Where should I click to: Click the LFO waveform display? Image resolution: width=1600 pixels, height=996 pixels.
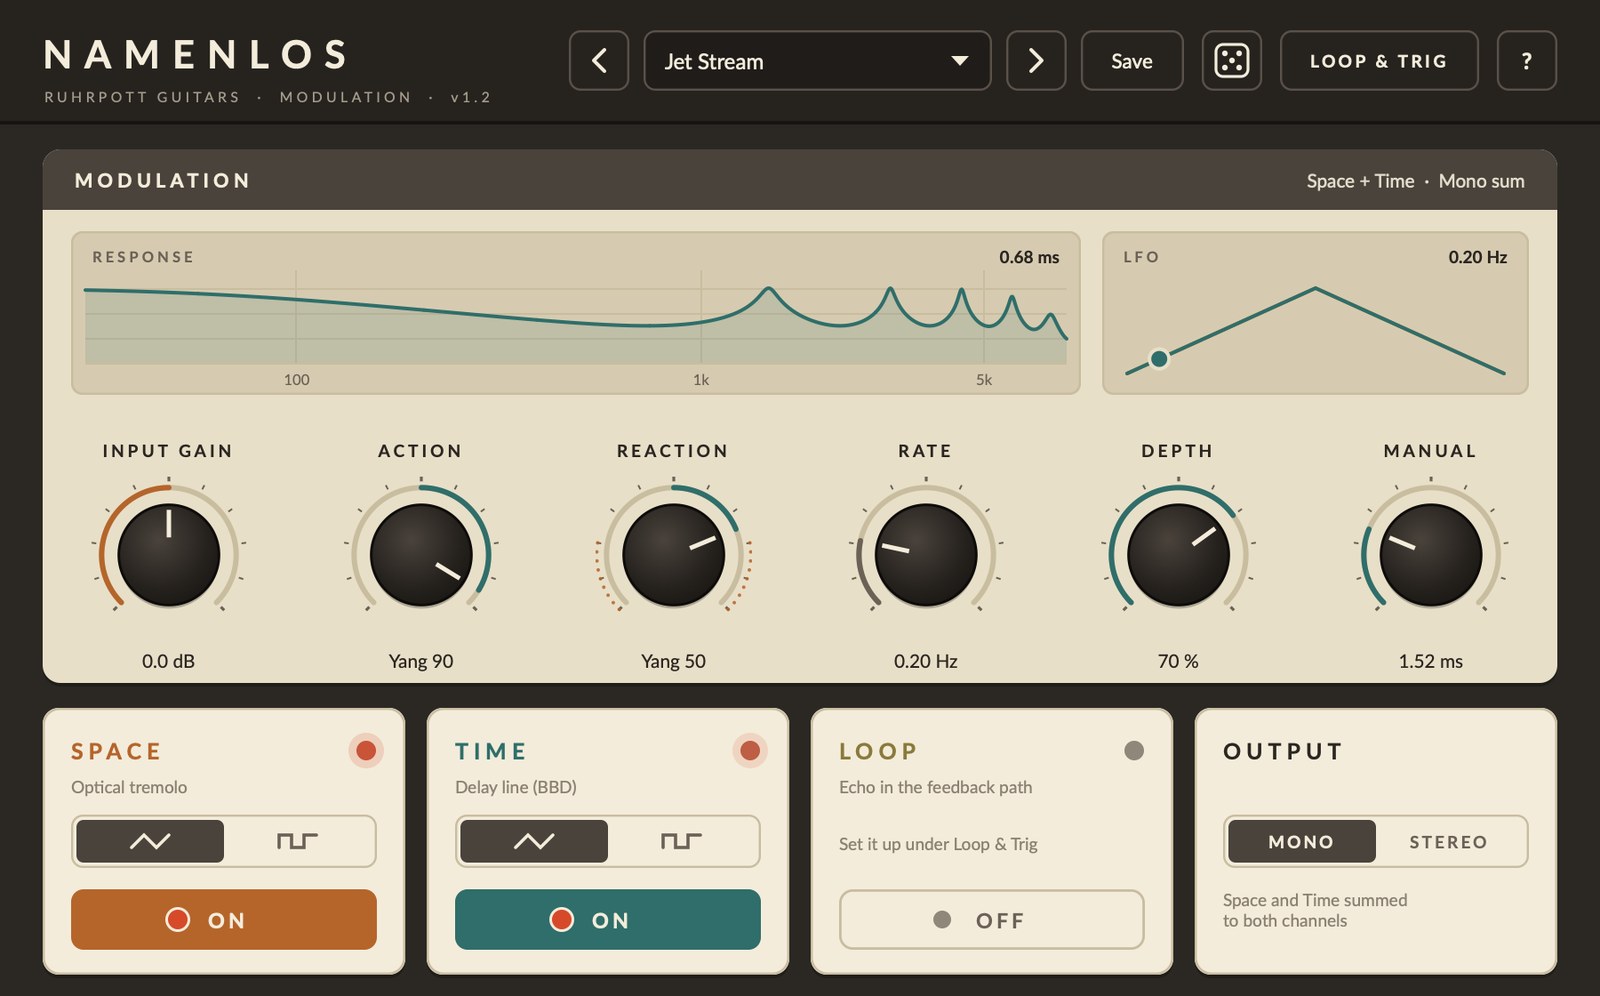point(1315,313)
